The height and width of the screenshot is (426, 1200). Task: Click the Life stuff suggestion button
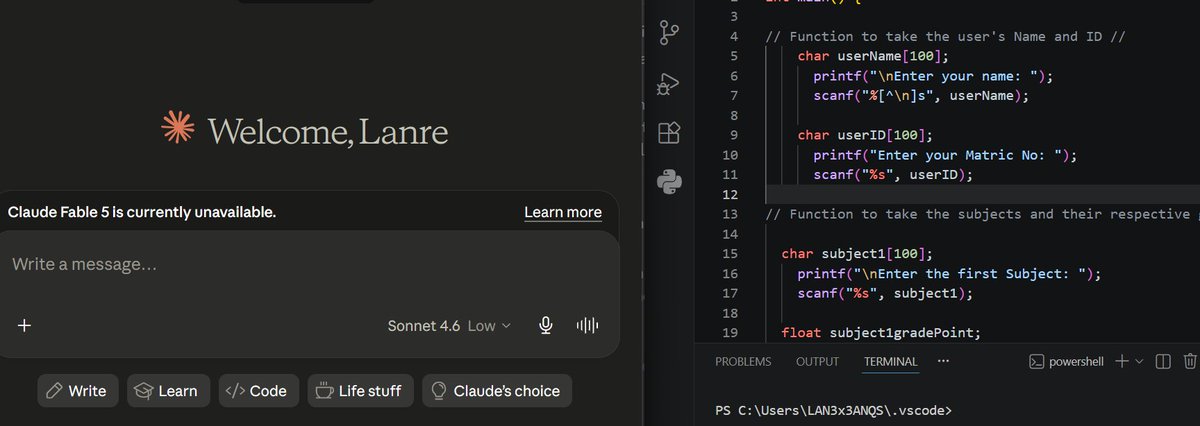click(360, 391)
